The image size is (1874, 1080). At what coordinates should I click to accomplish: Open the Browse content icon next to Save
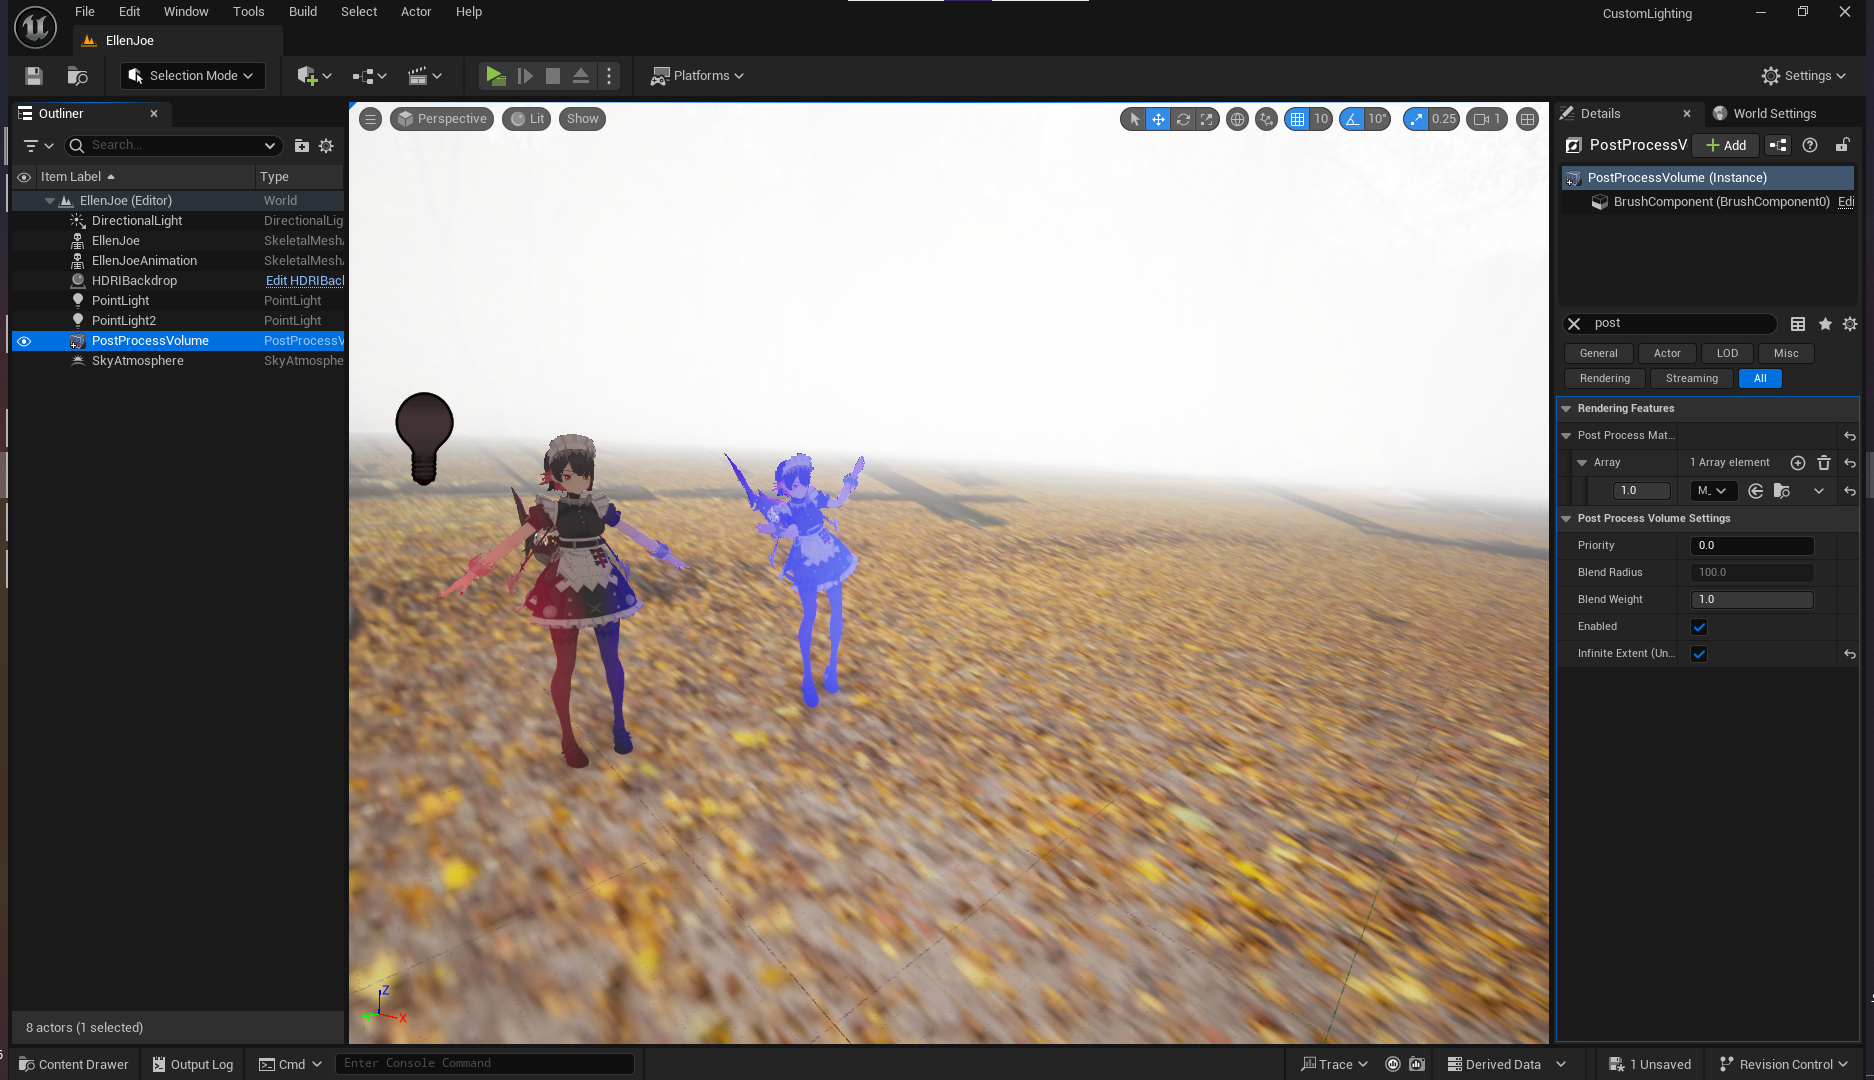point(77,76)
